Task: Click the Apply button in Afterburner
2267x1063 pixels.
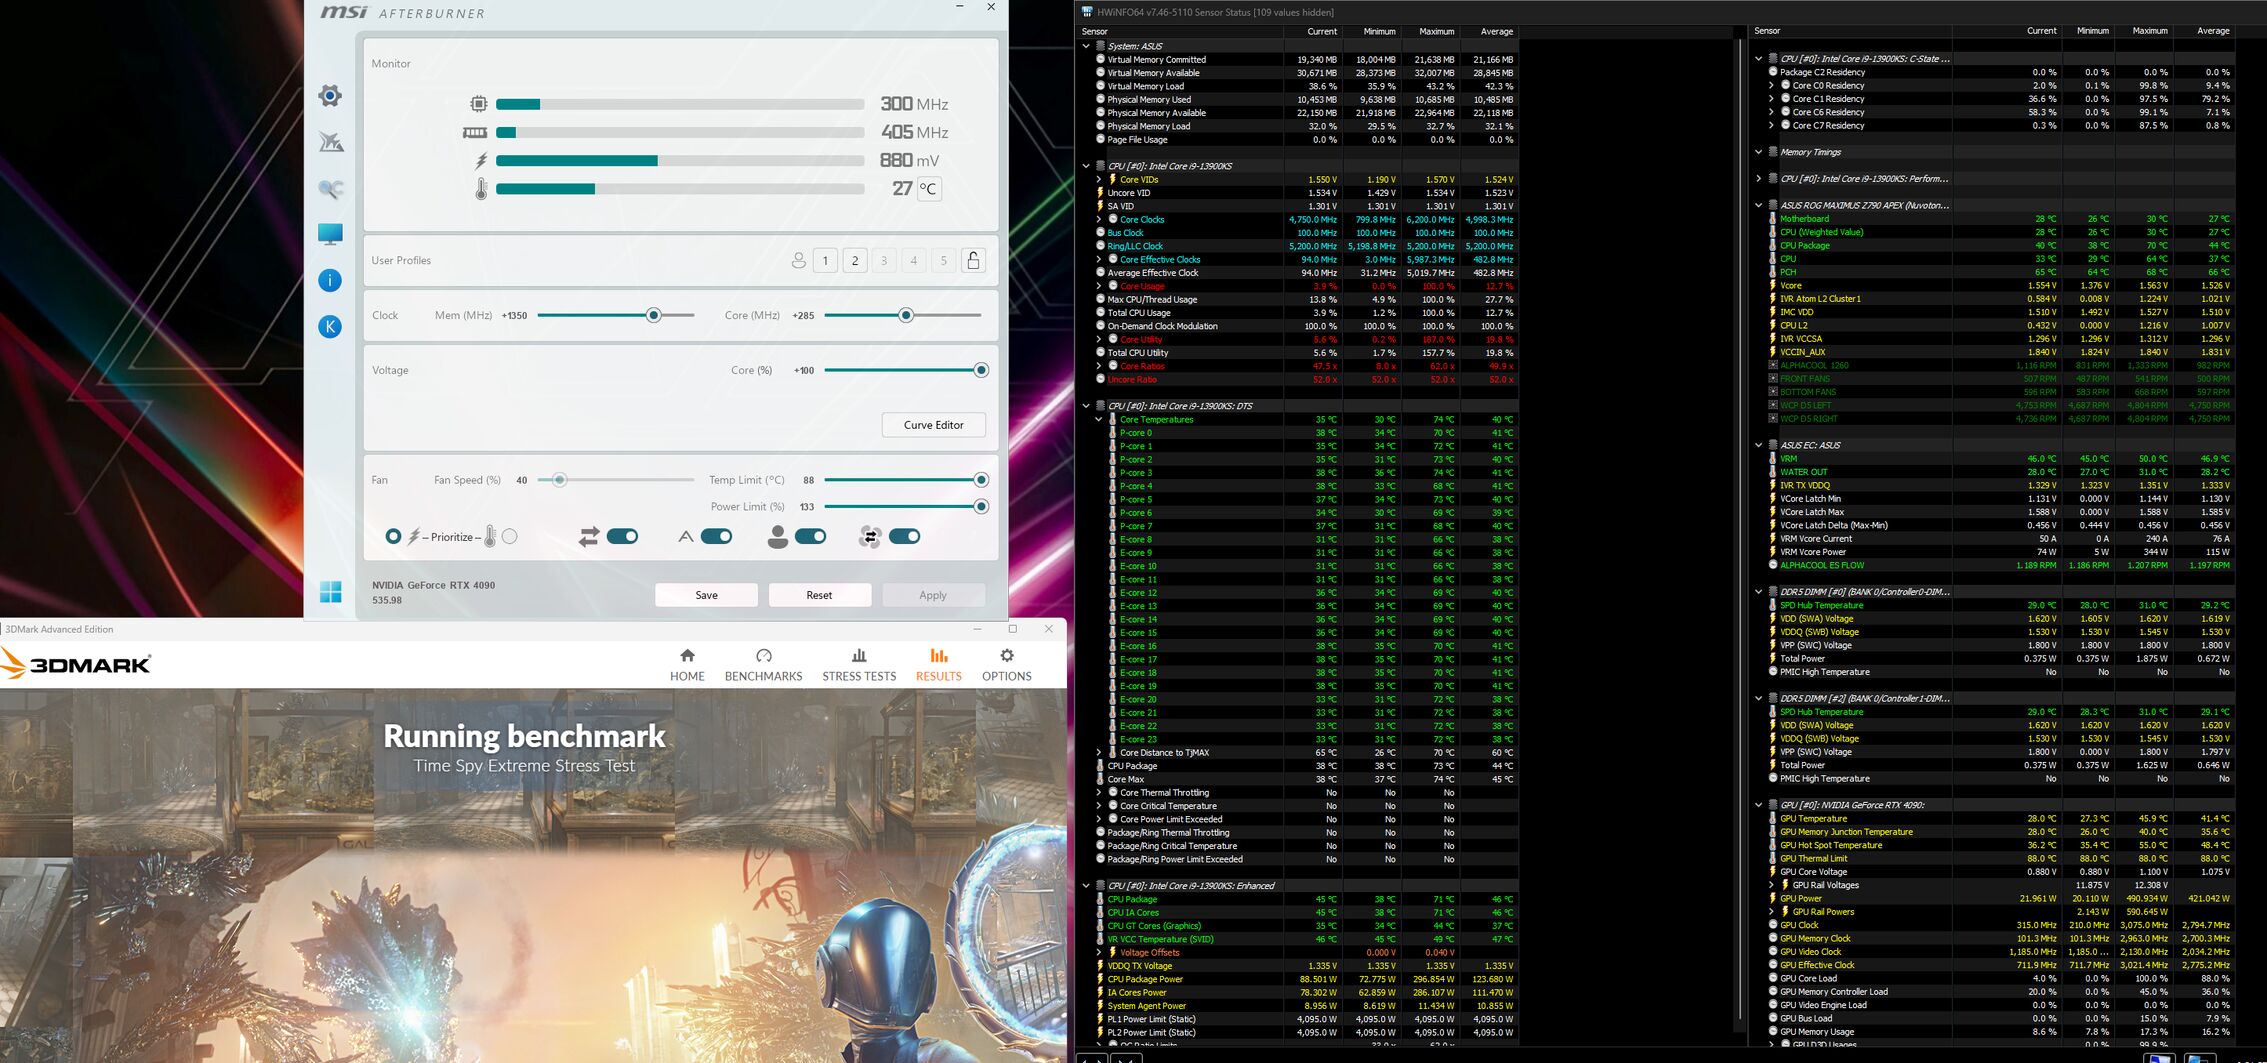Action: (933, 595)
